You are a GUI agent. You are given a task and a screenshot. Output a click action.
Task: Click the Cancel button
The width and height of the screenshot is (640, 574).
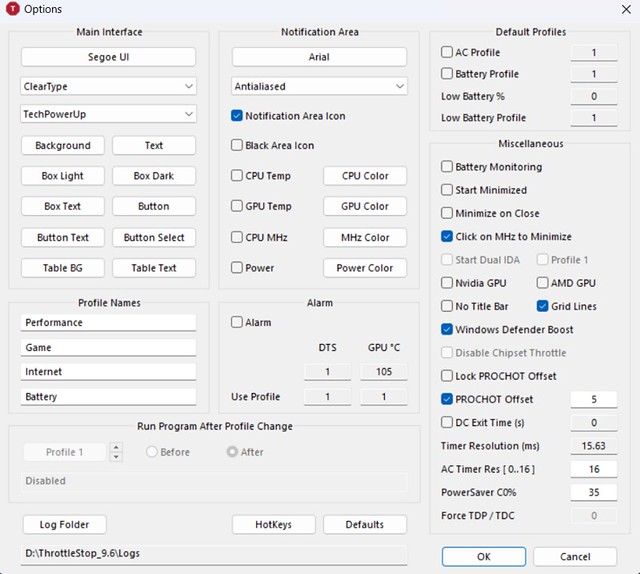(575, 557)
